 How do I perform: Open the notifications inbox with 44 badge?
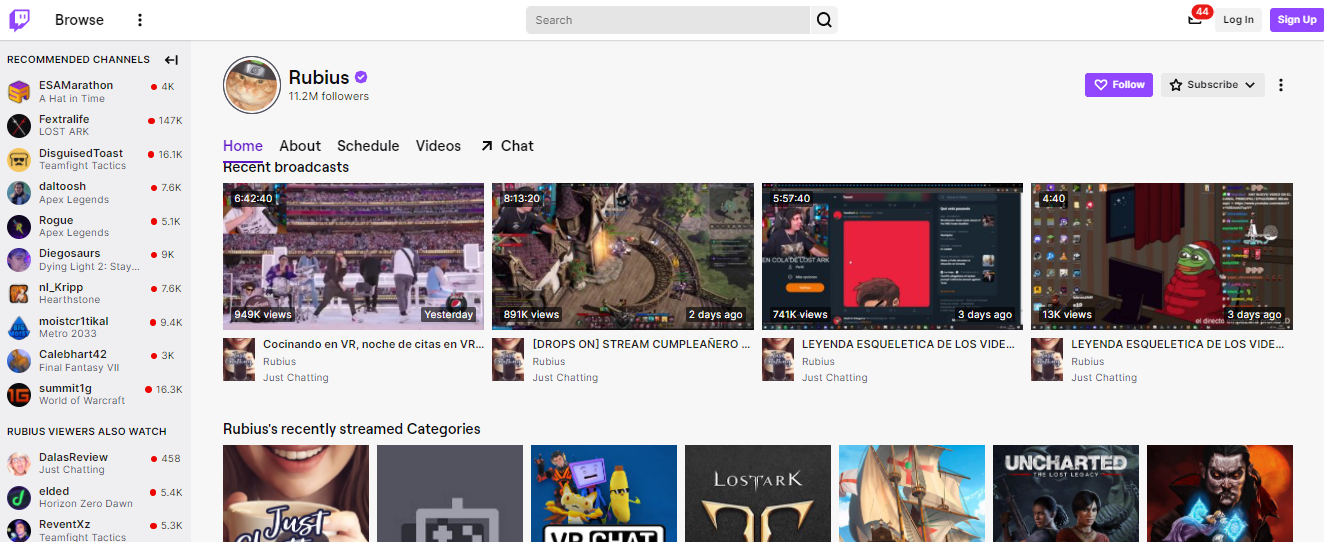[x=1195, y=20]
